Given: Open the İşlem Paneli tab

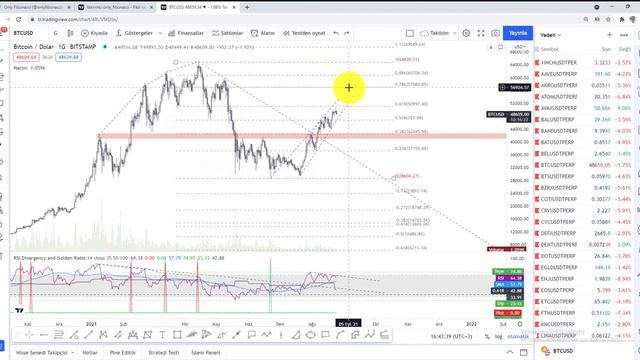Looking at the screenshot, I should click(x=206, y=352).
